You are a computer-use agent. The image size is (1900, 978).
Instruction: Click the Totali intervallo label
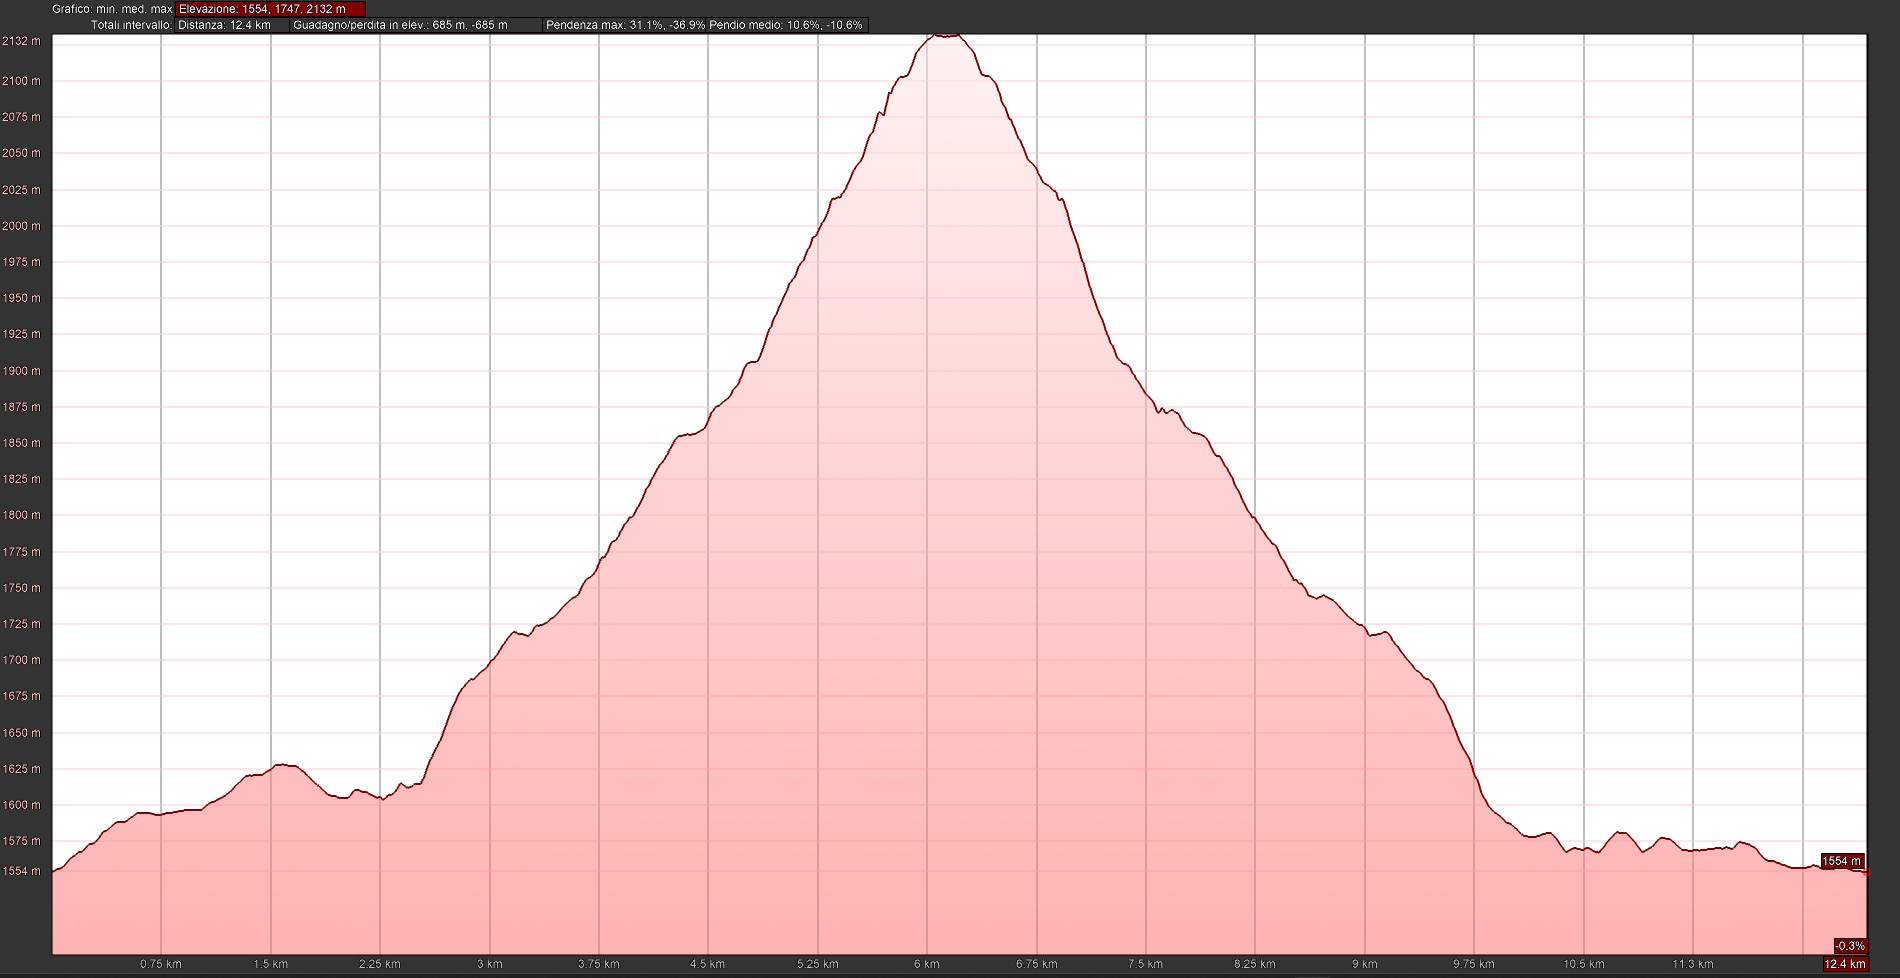coord(131,25)
